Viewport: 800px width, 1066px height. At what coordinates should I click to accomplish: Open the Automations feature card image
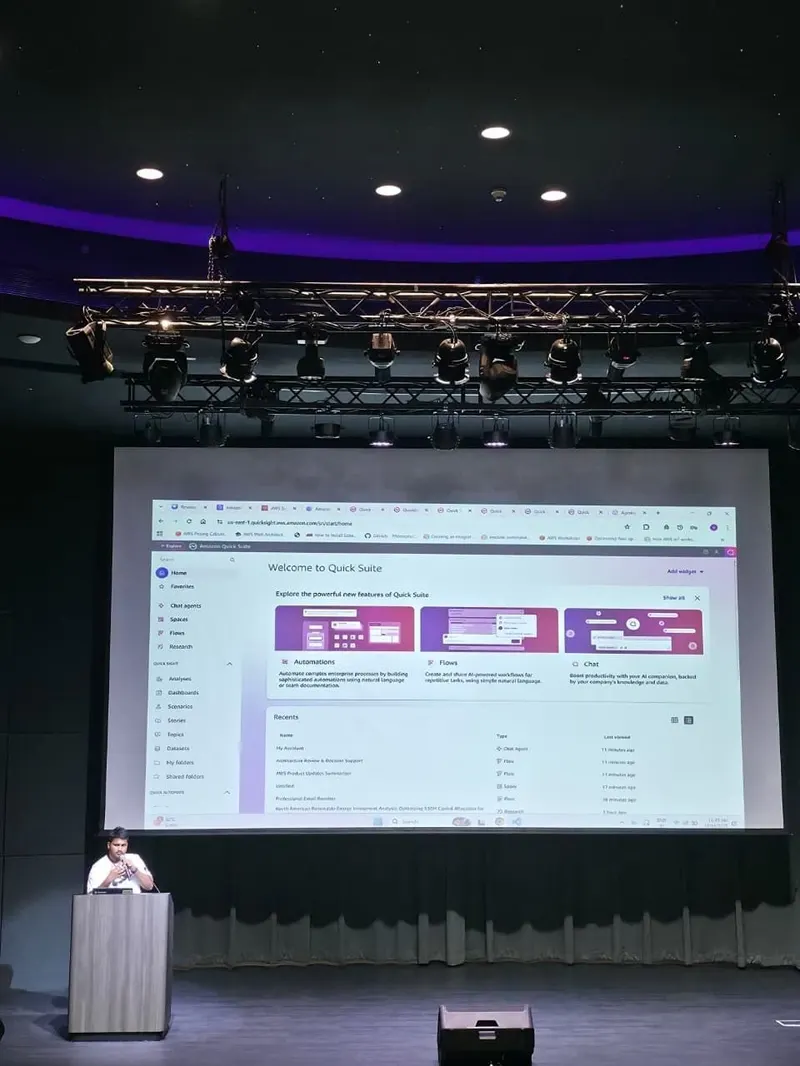pyautogui.click(x=345, y=628)
